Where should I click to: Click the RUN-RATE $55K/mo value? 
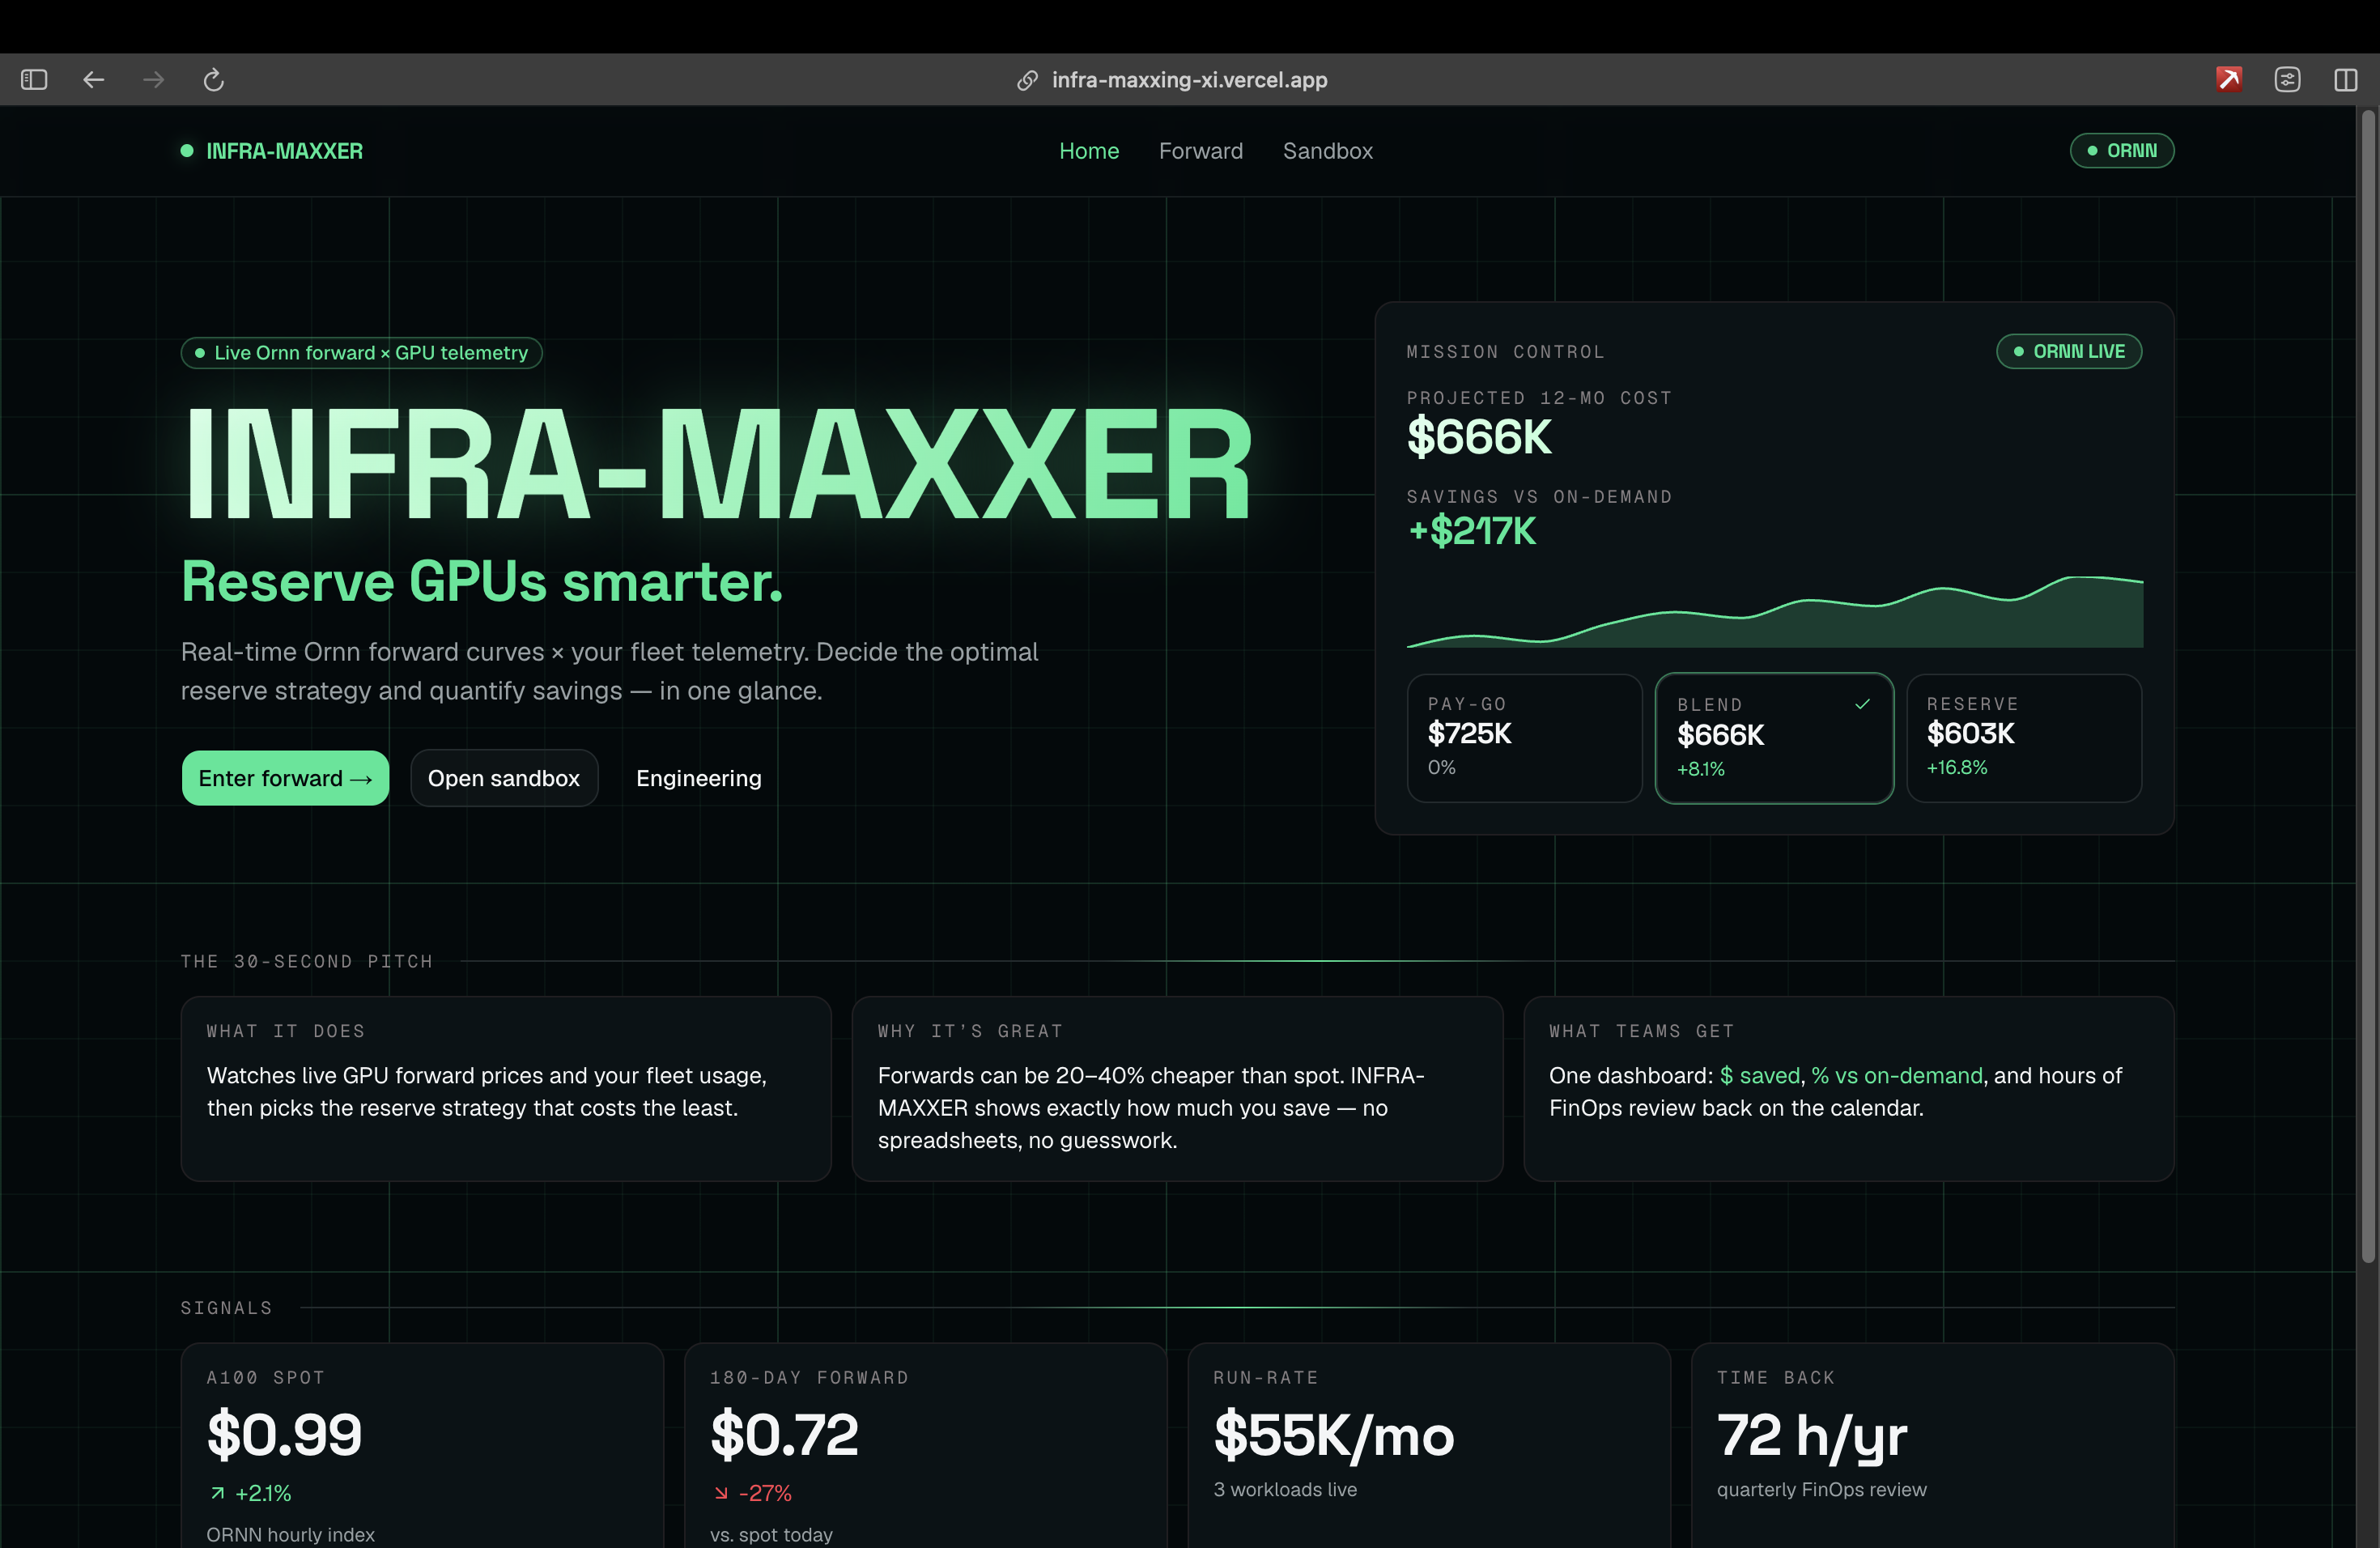click(1334, 1435)
